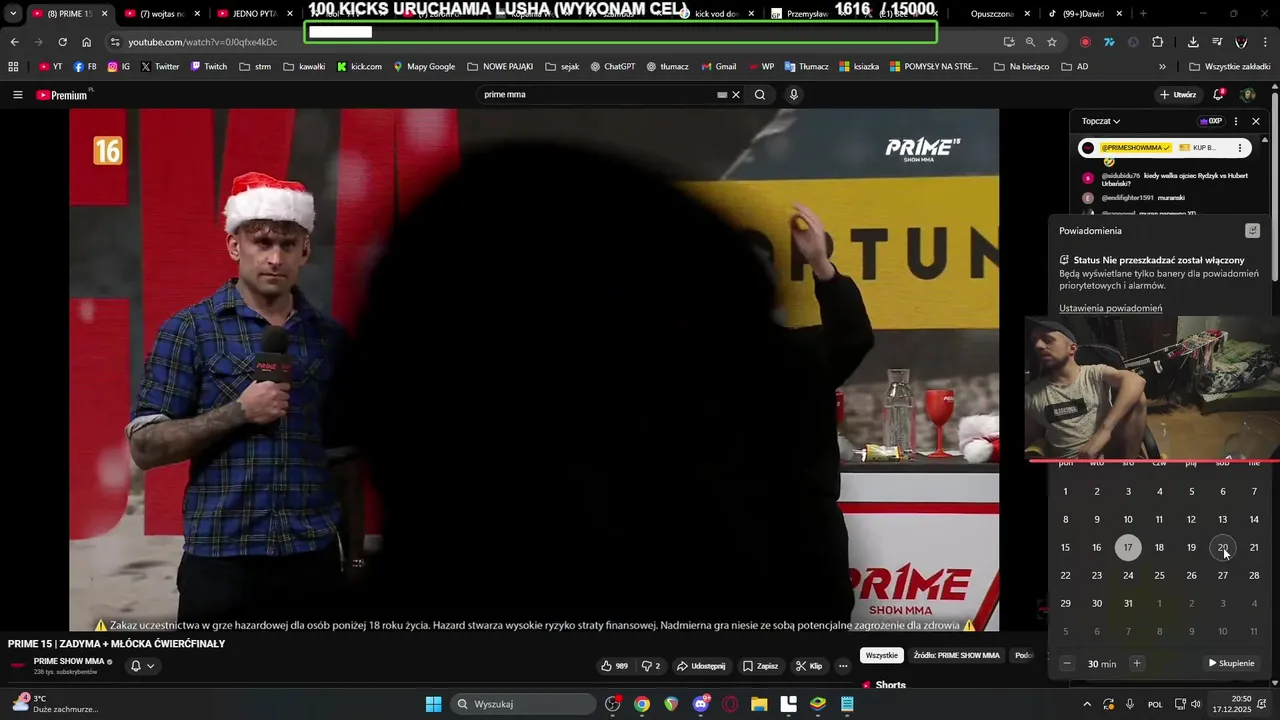1280x720 pixels.
Task: Decrease focus time with minus button
Action: 1066,663
